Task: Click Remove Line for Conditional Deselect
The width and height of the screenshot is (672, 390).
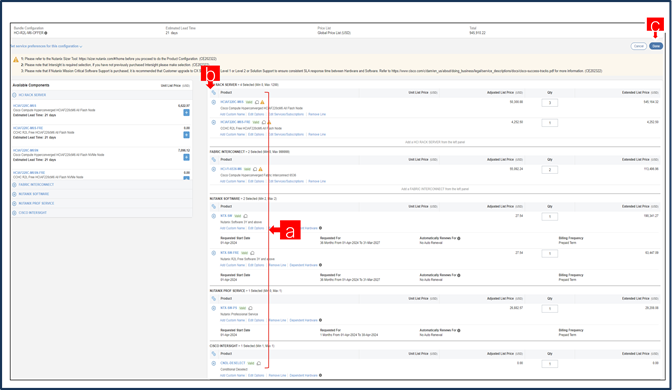Action: click(x=277, y=375)
